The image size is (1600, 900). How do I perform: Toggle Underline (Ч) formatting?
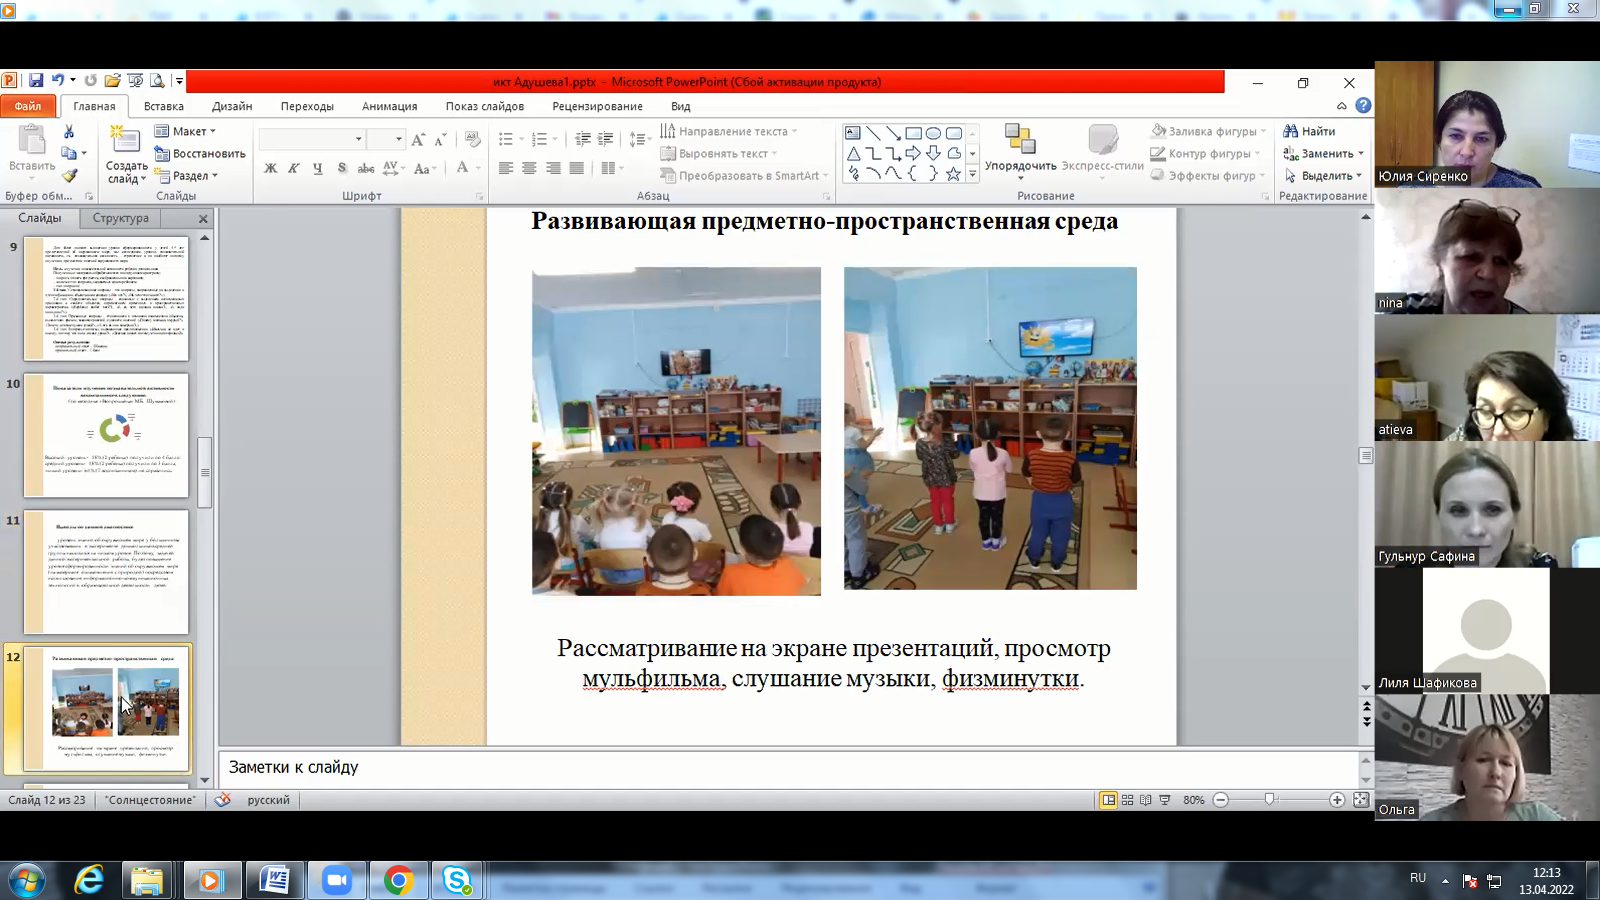point(318,168)
